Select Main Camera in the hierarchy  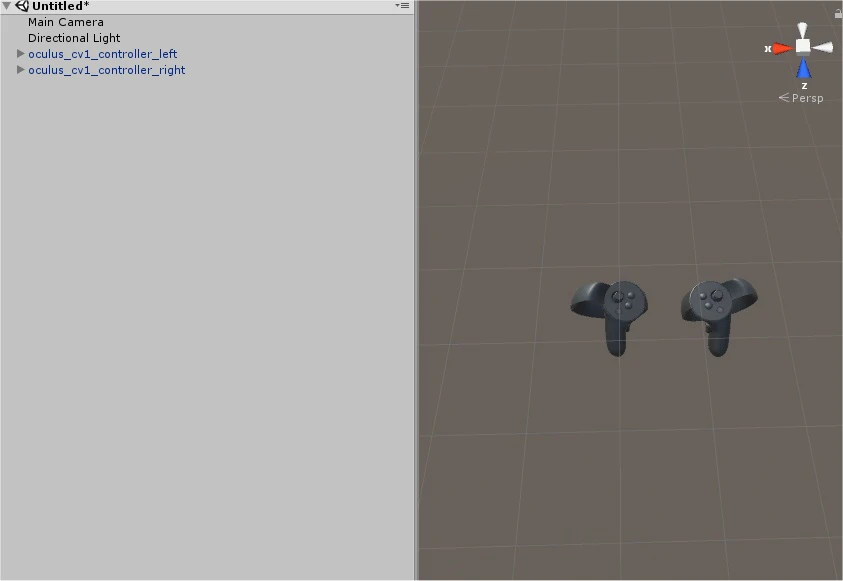tap(66, 22)
